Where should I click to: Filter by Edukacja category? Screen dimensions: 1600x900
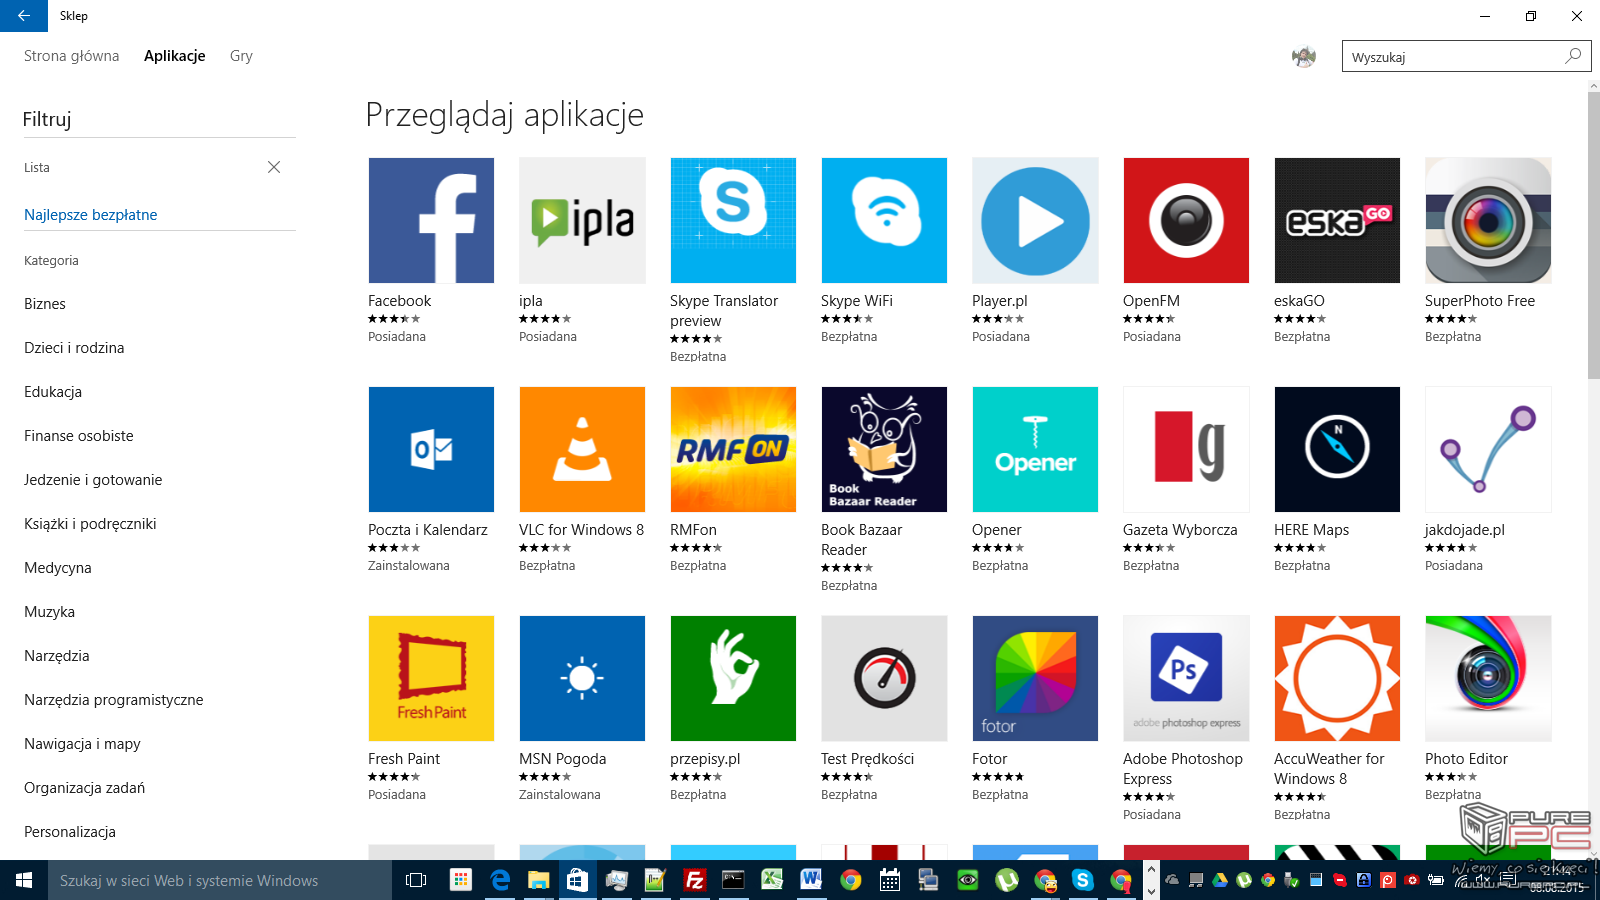(53, 392)
